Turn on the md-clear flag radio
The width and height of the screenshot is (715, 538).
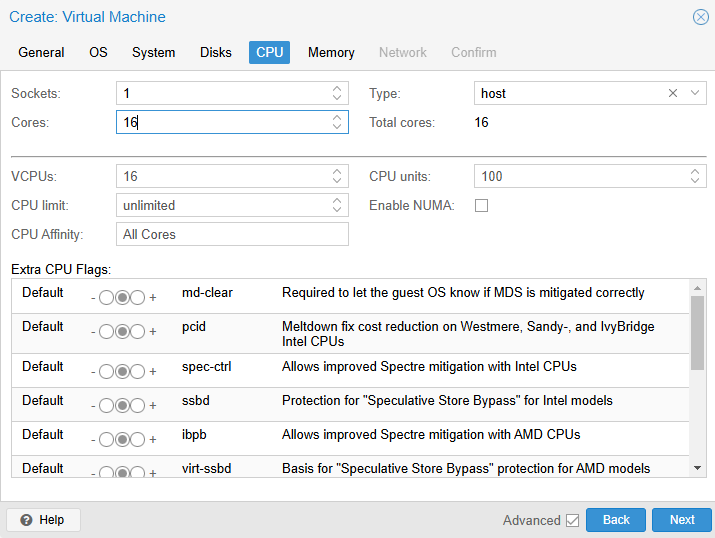tap(138, 298)
